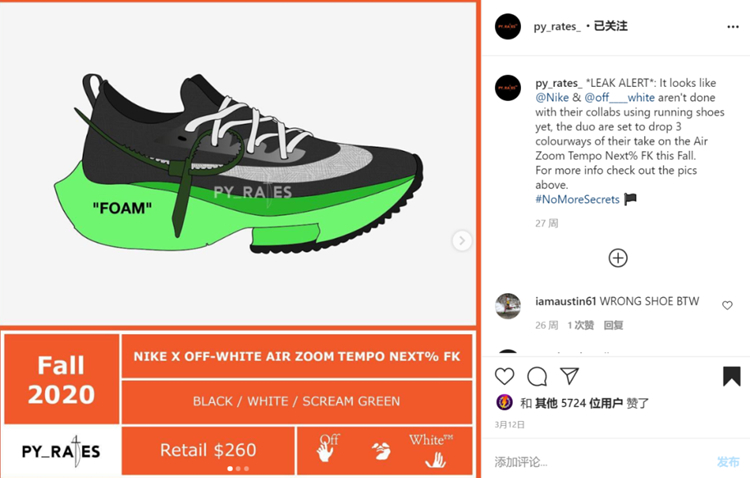Open comments via the speech bubble icon

[537, 377]
